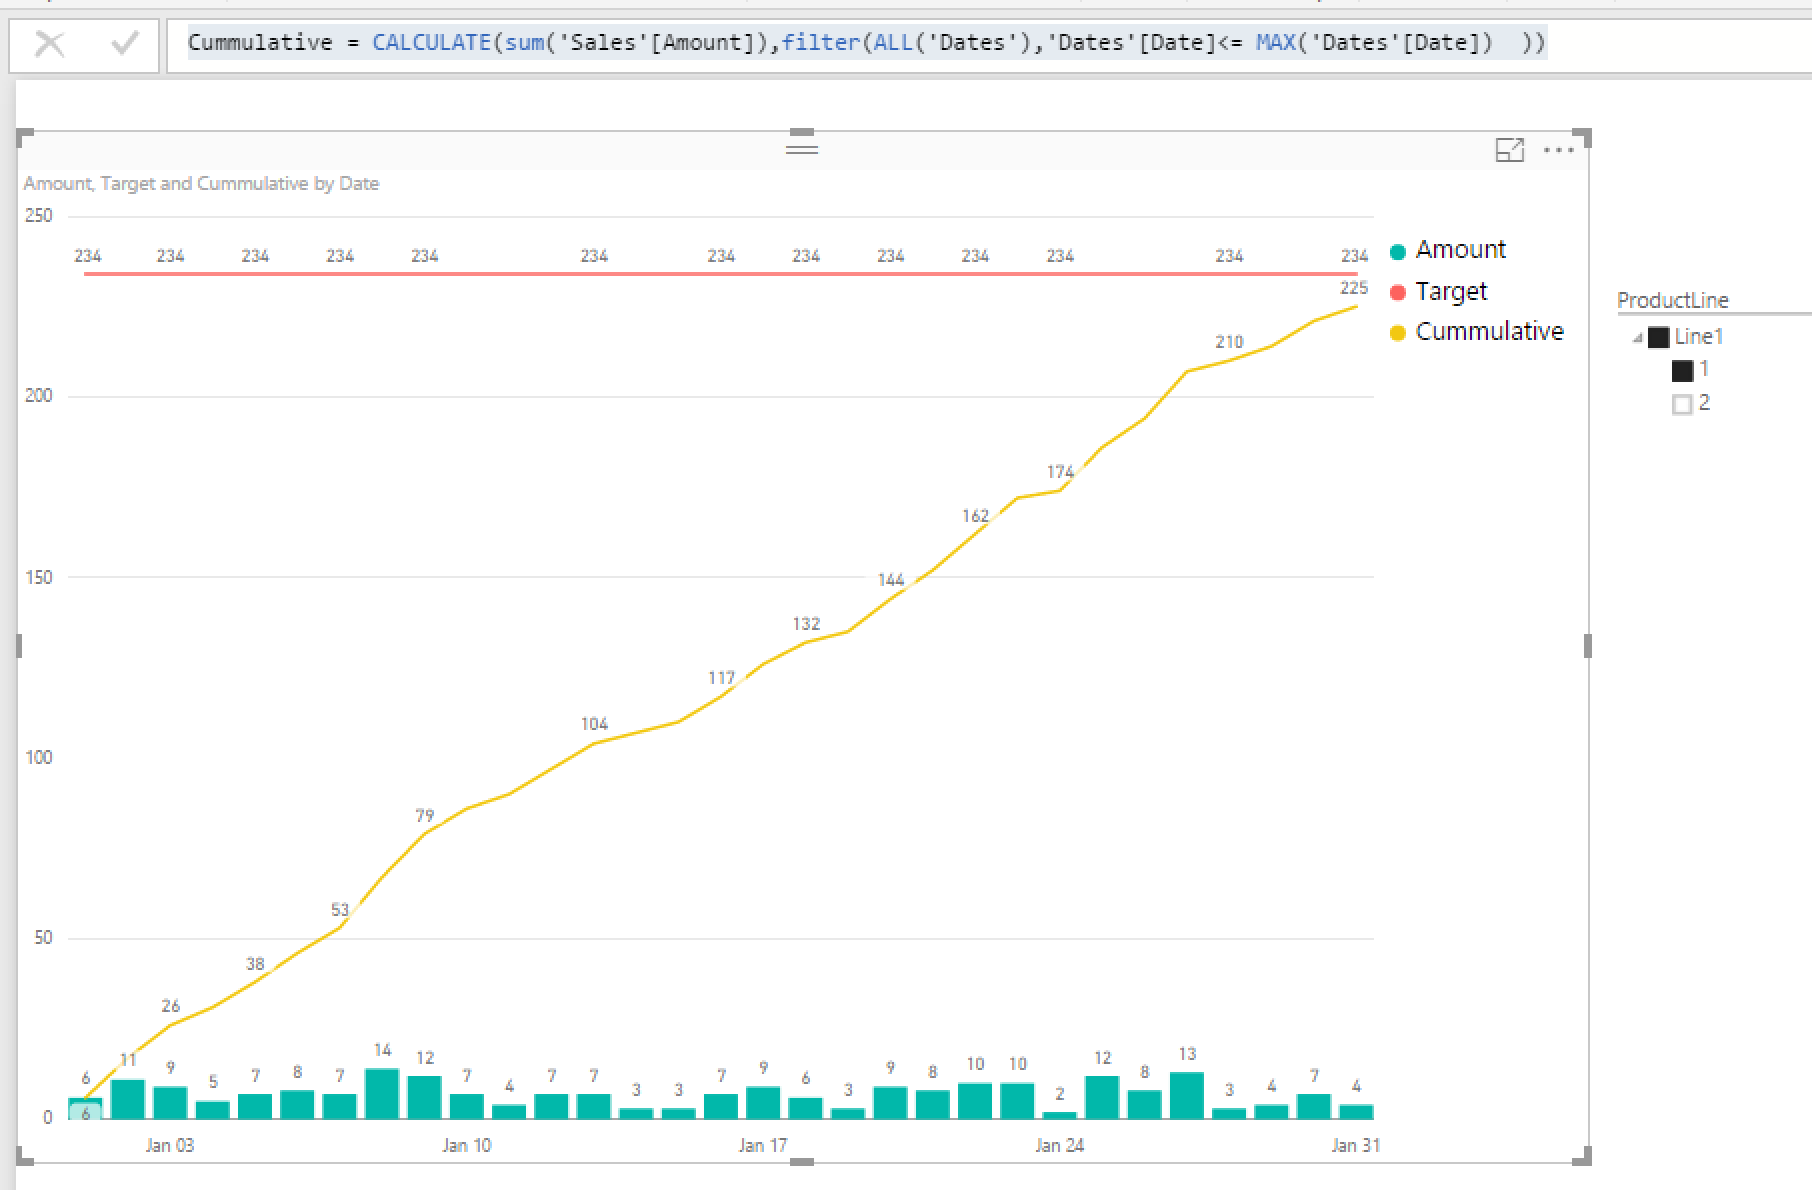The image size is (1812, 1190).
Task: Grab the visual's top drag handle
Action: click(x=802, y=149)
